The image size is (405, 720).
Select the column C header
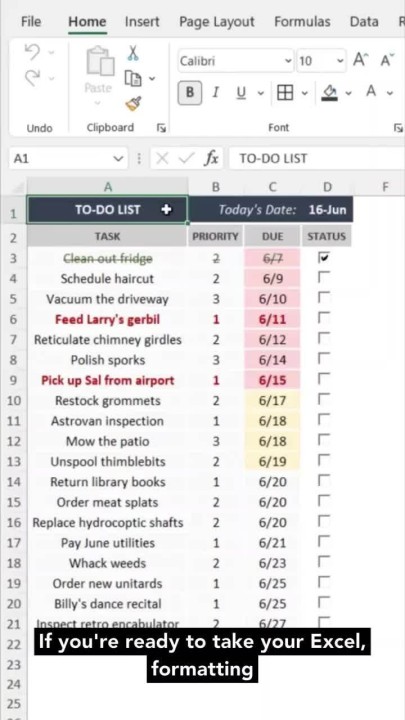point(272,187)
